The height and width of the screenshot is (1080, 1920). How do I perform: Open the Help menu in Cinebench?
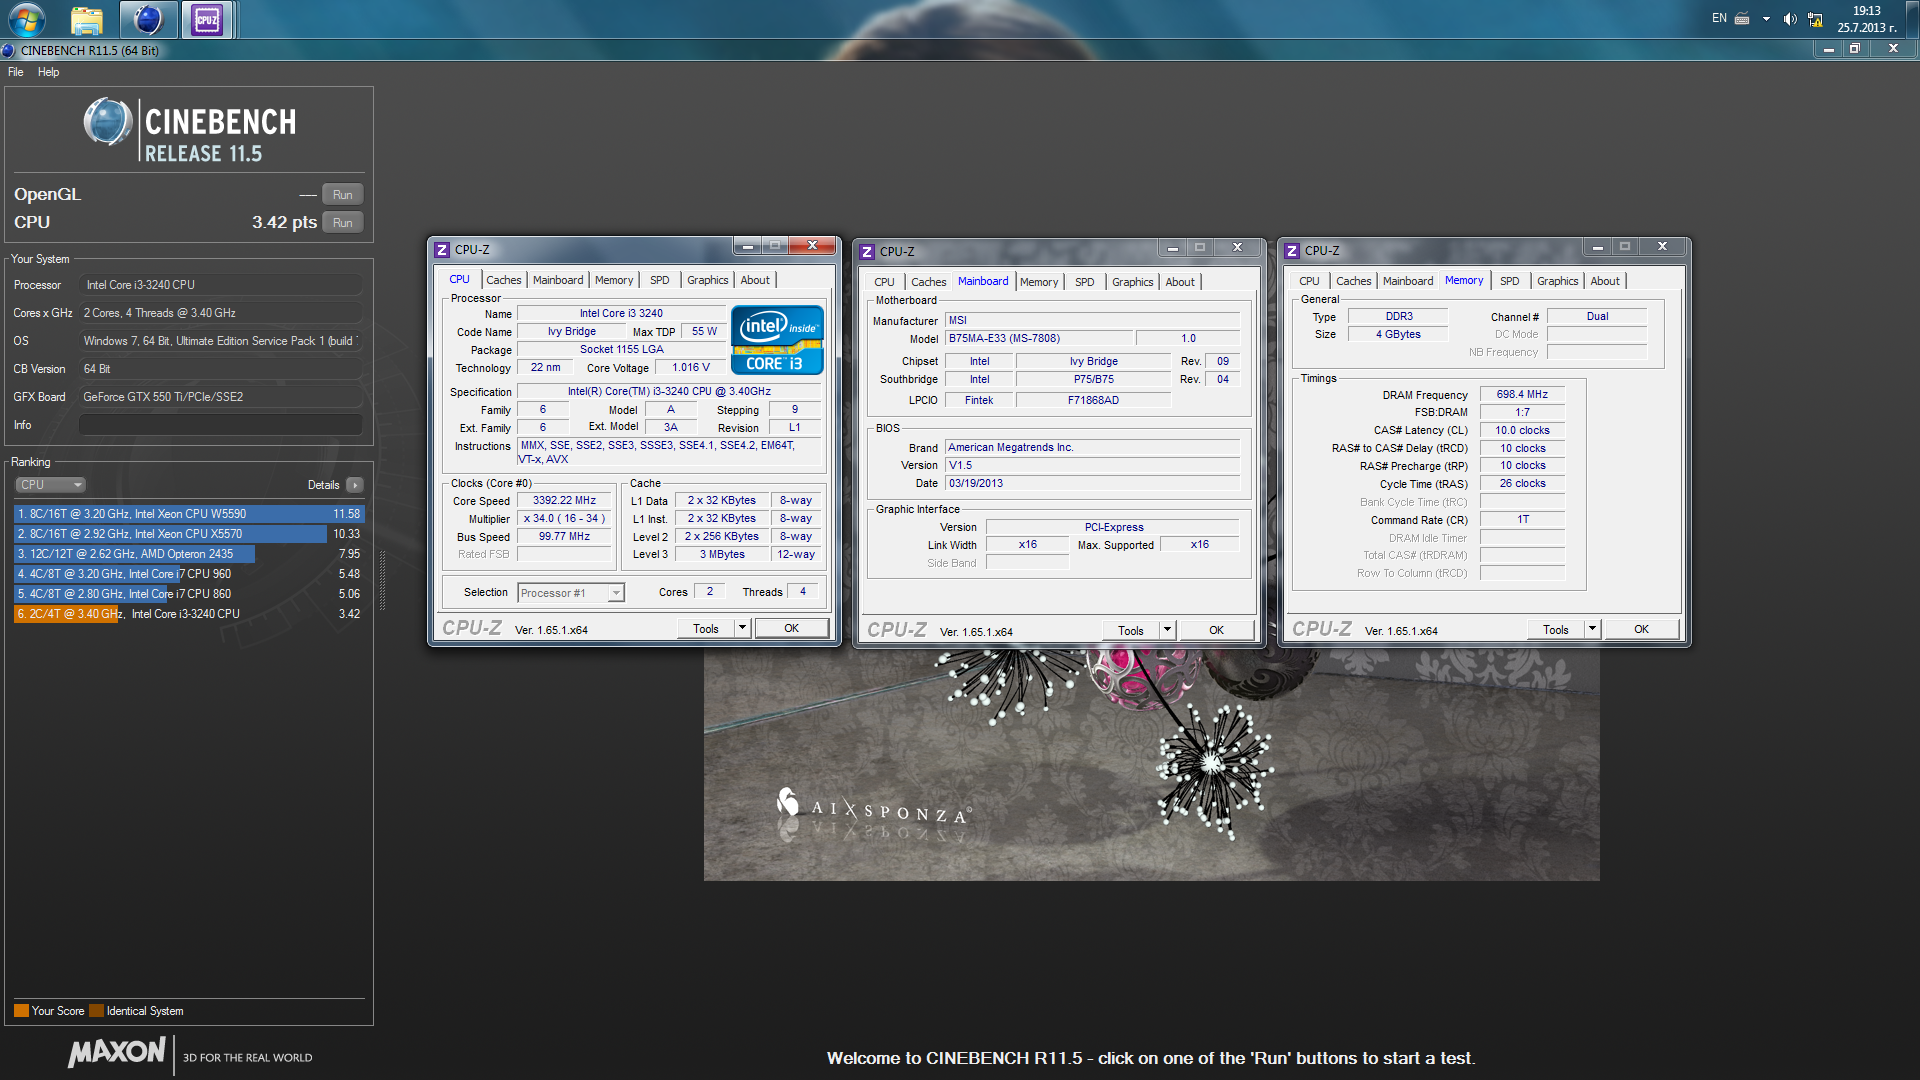pyautogui.click(x=48, y=72)
